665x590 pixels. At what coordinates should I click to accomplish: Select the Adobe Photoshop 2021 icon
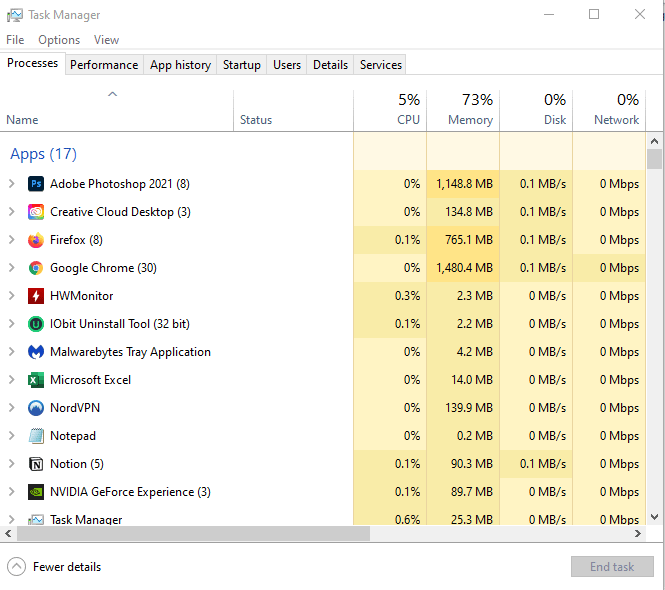[x=36, y=184]
